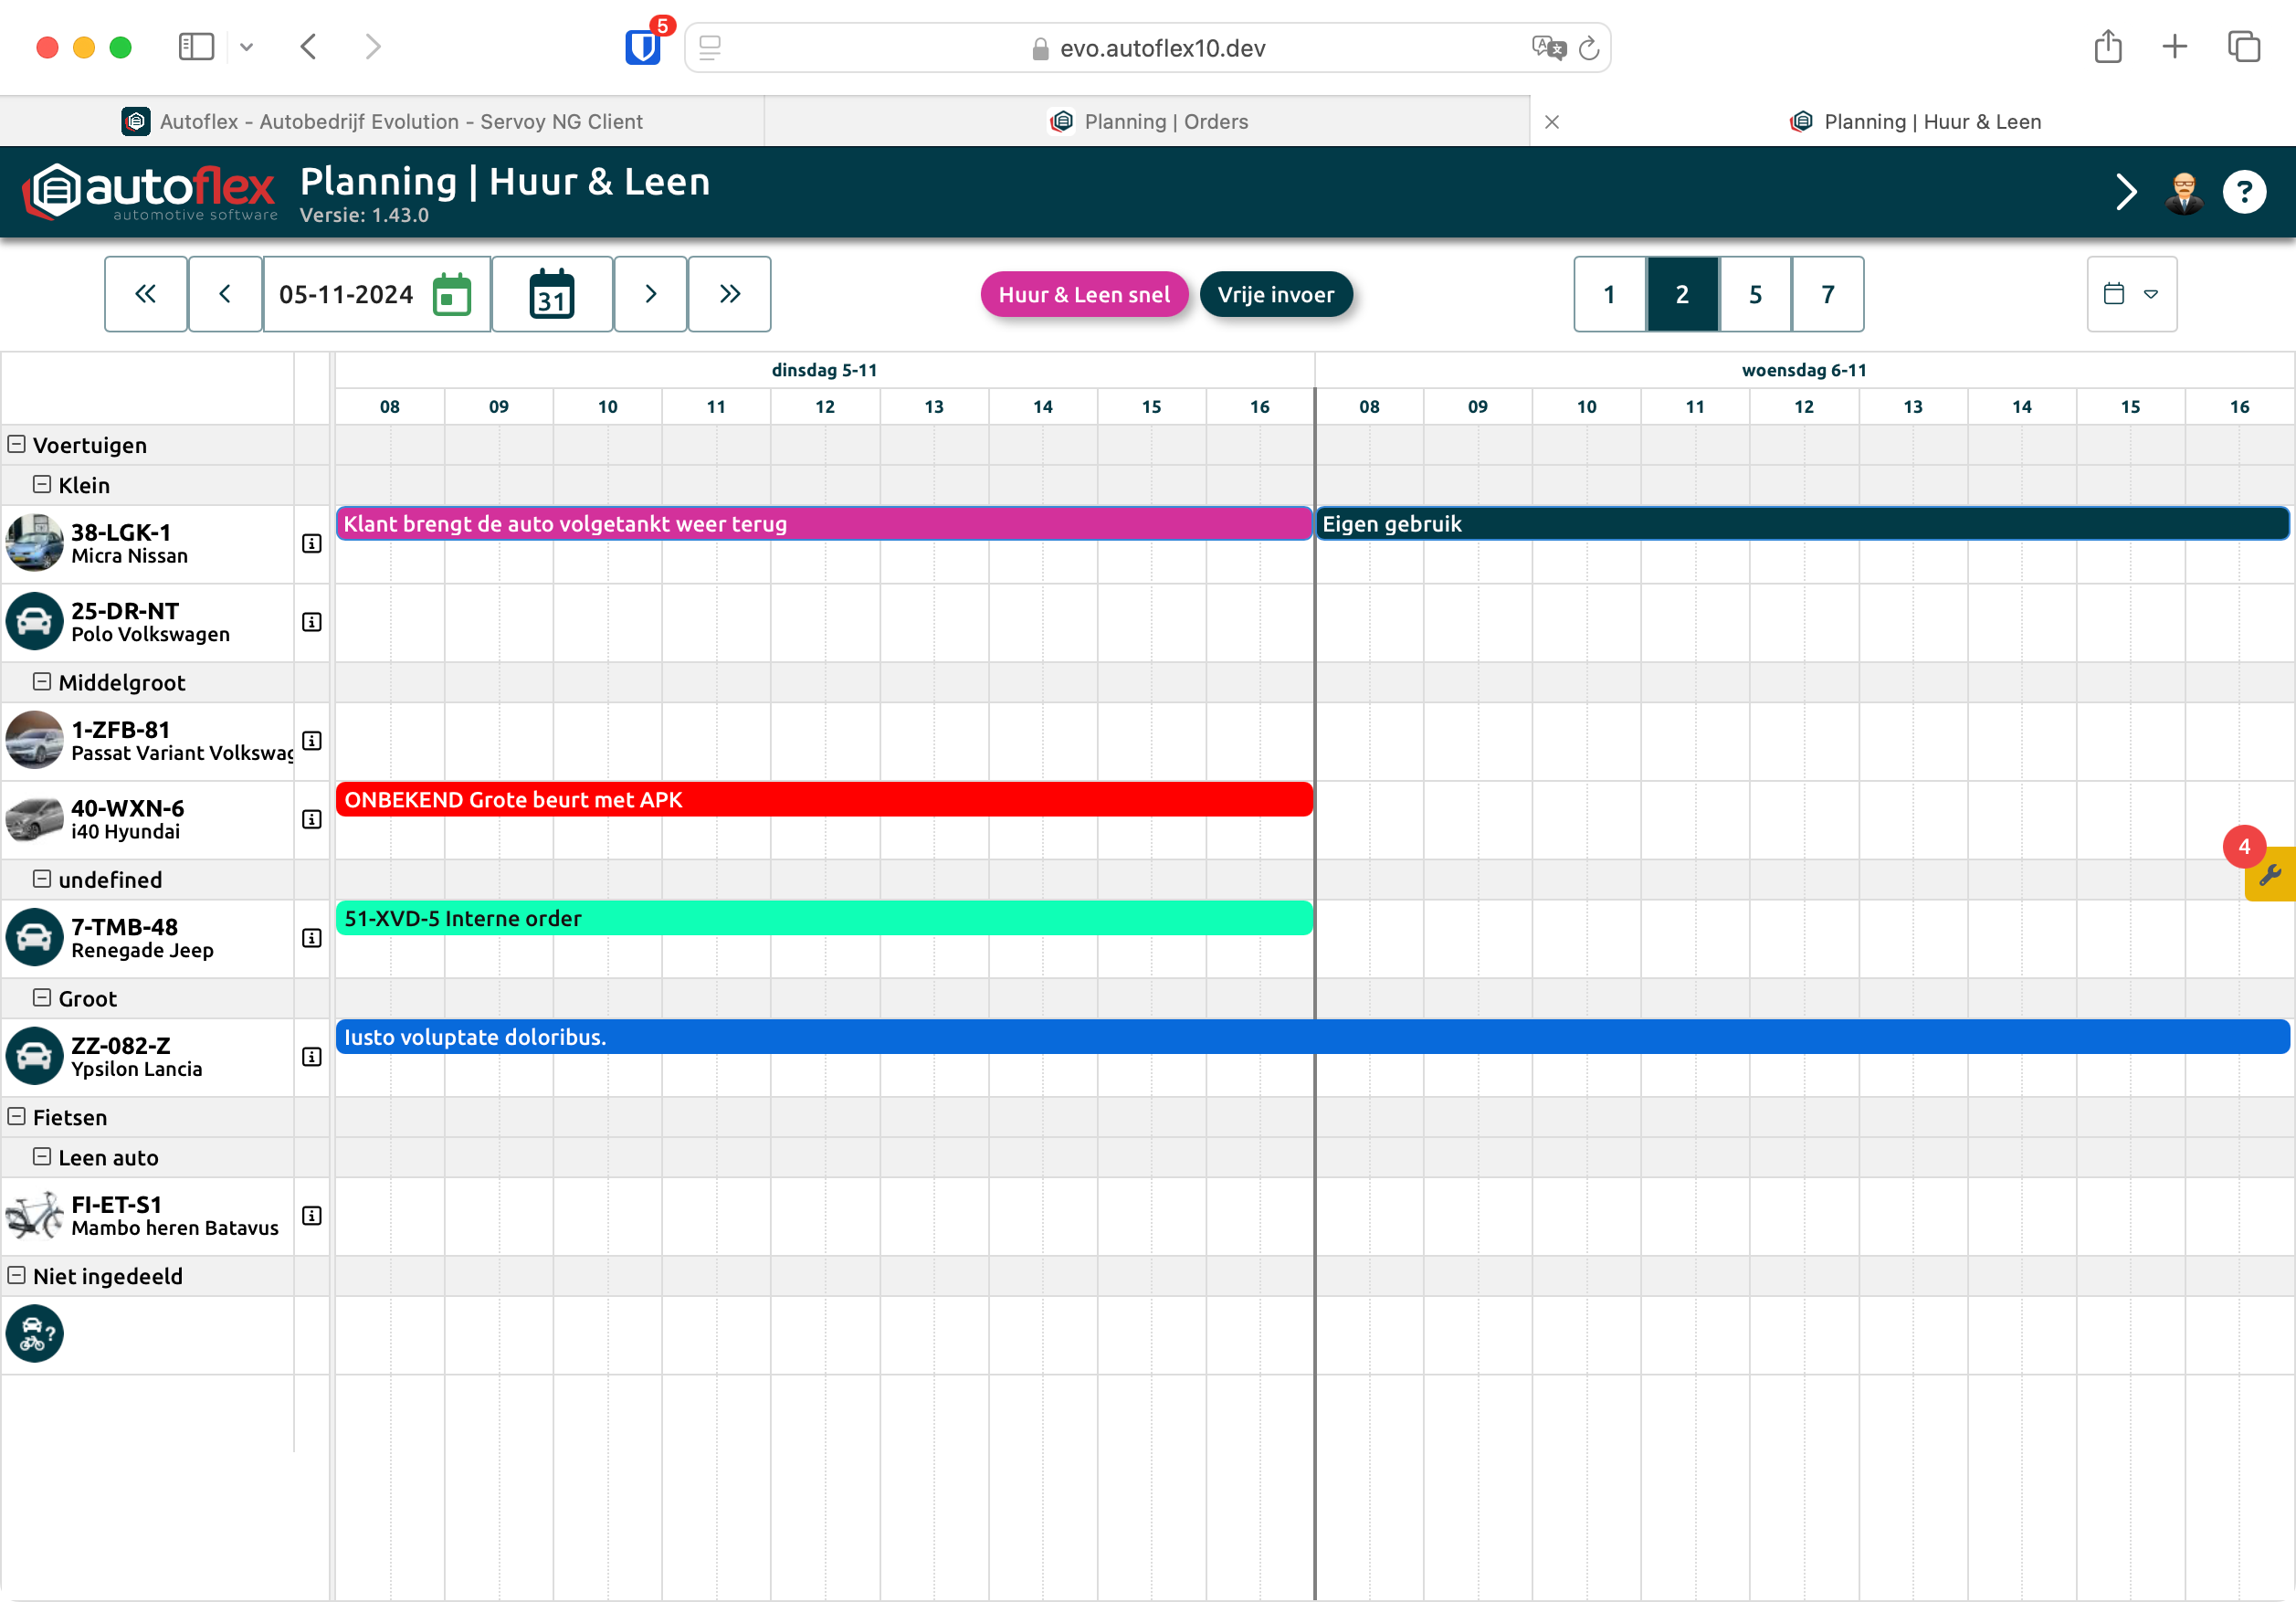Viewport: 2296px width, 1602px height.
Task: Click the help question mark icon
Action: pos(2243,192)
